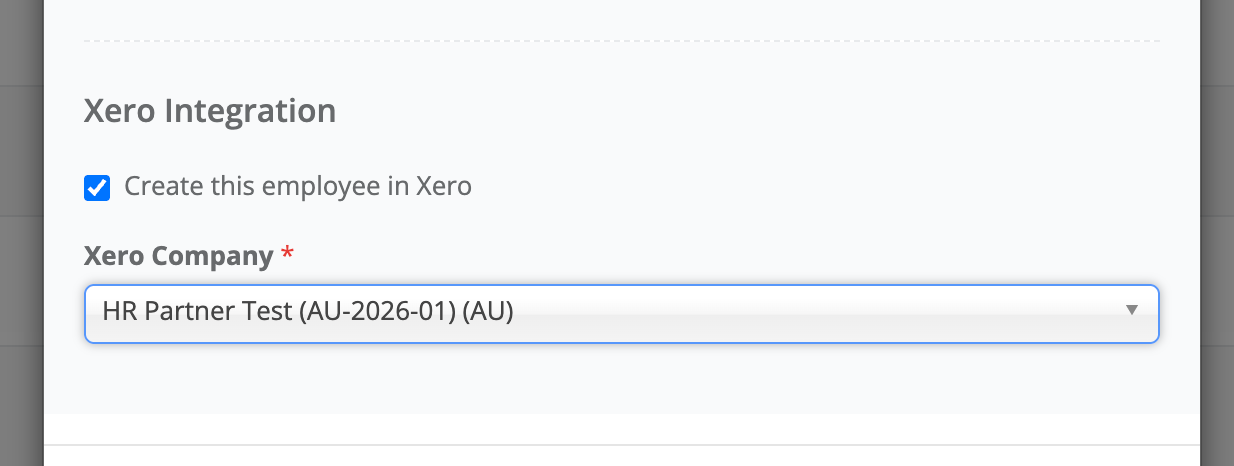Open the Xero Company dropdown
Screen dimensions: 1234x466
coord(620,313)
